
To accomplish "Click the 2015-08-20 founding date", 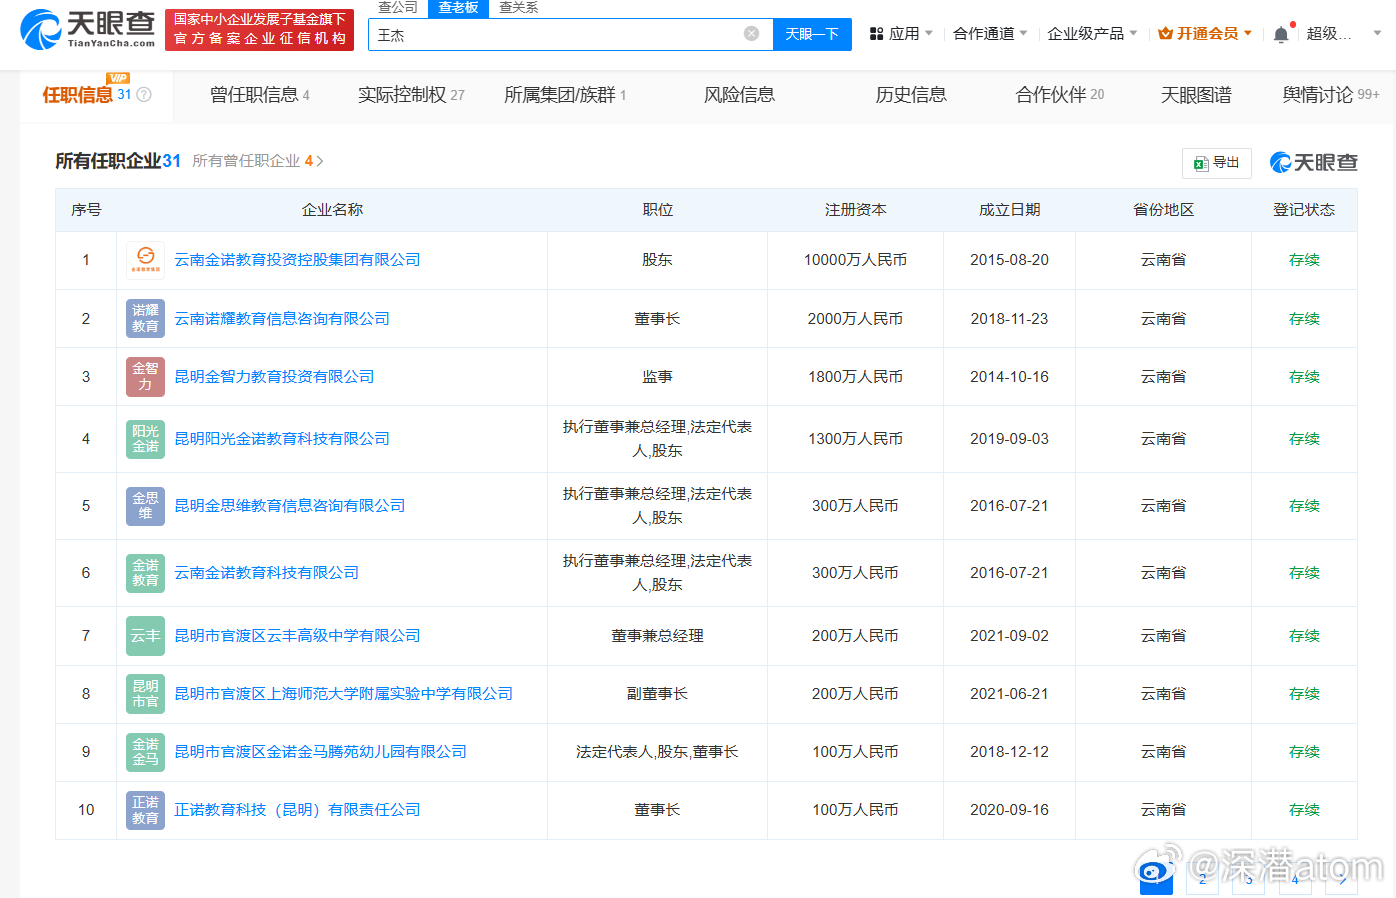I will 1009,260.
